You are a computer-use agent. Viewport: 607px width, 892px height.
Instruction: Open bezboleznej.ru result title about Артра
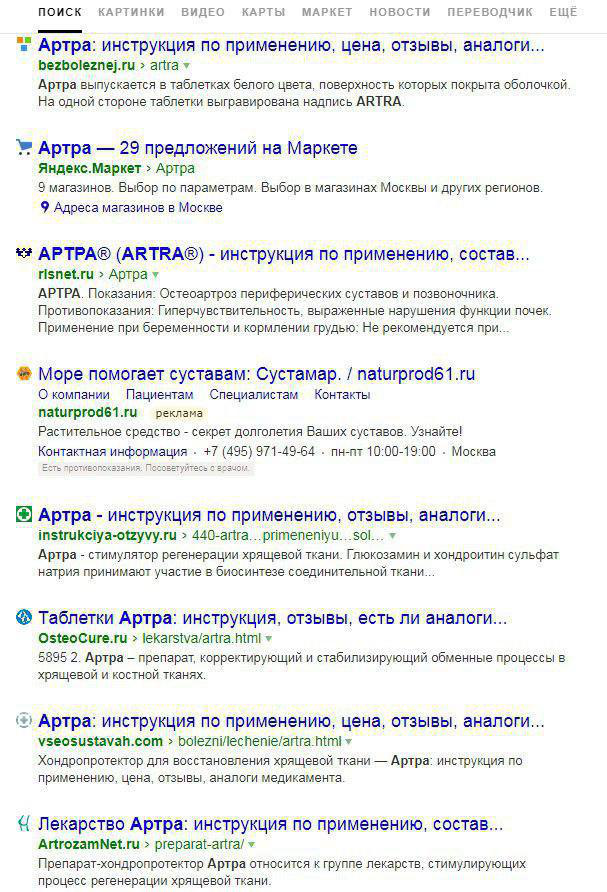[291, 45]
